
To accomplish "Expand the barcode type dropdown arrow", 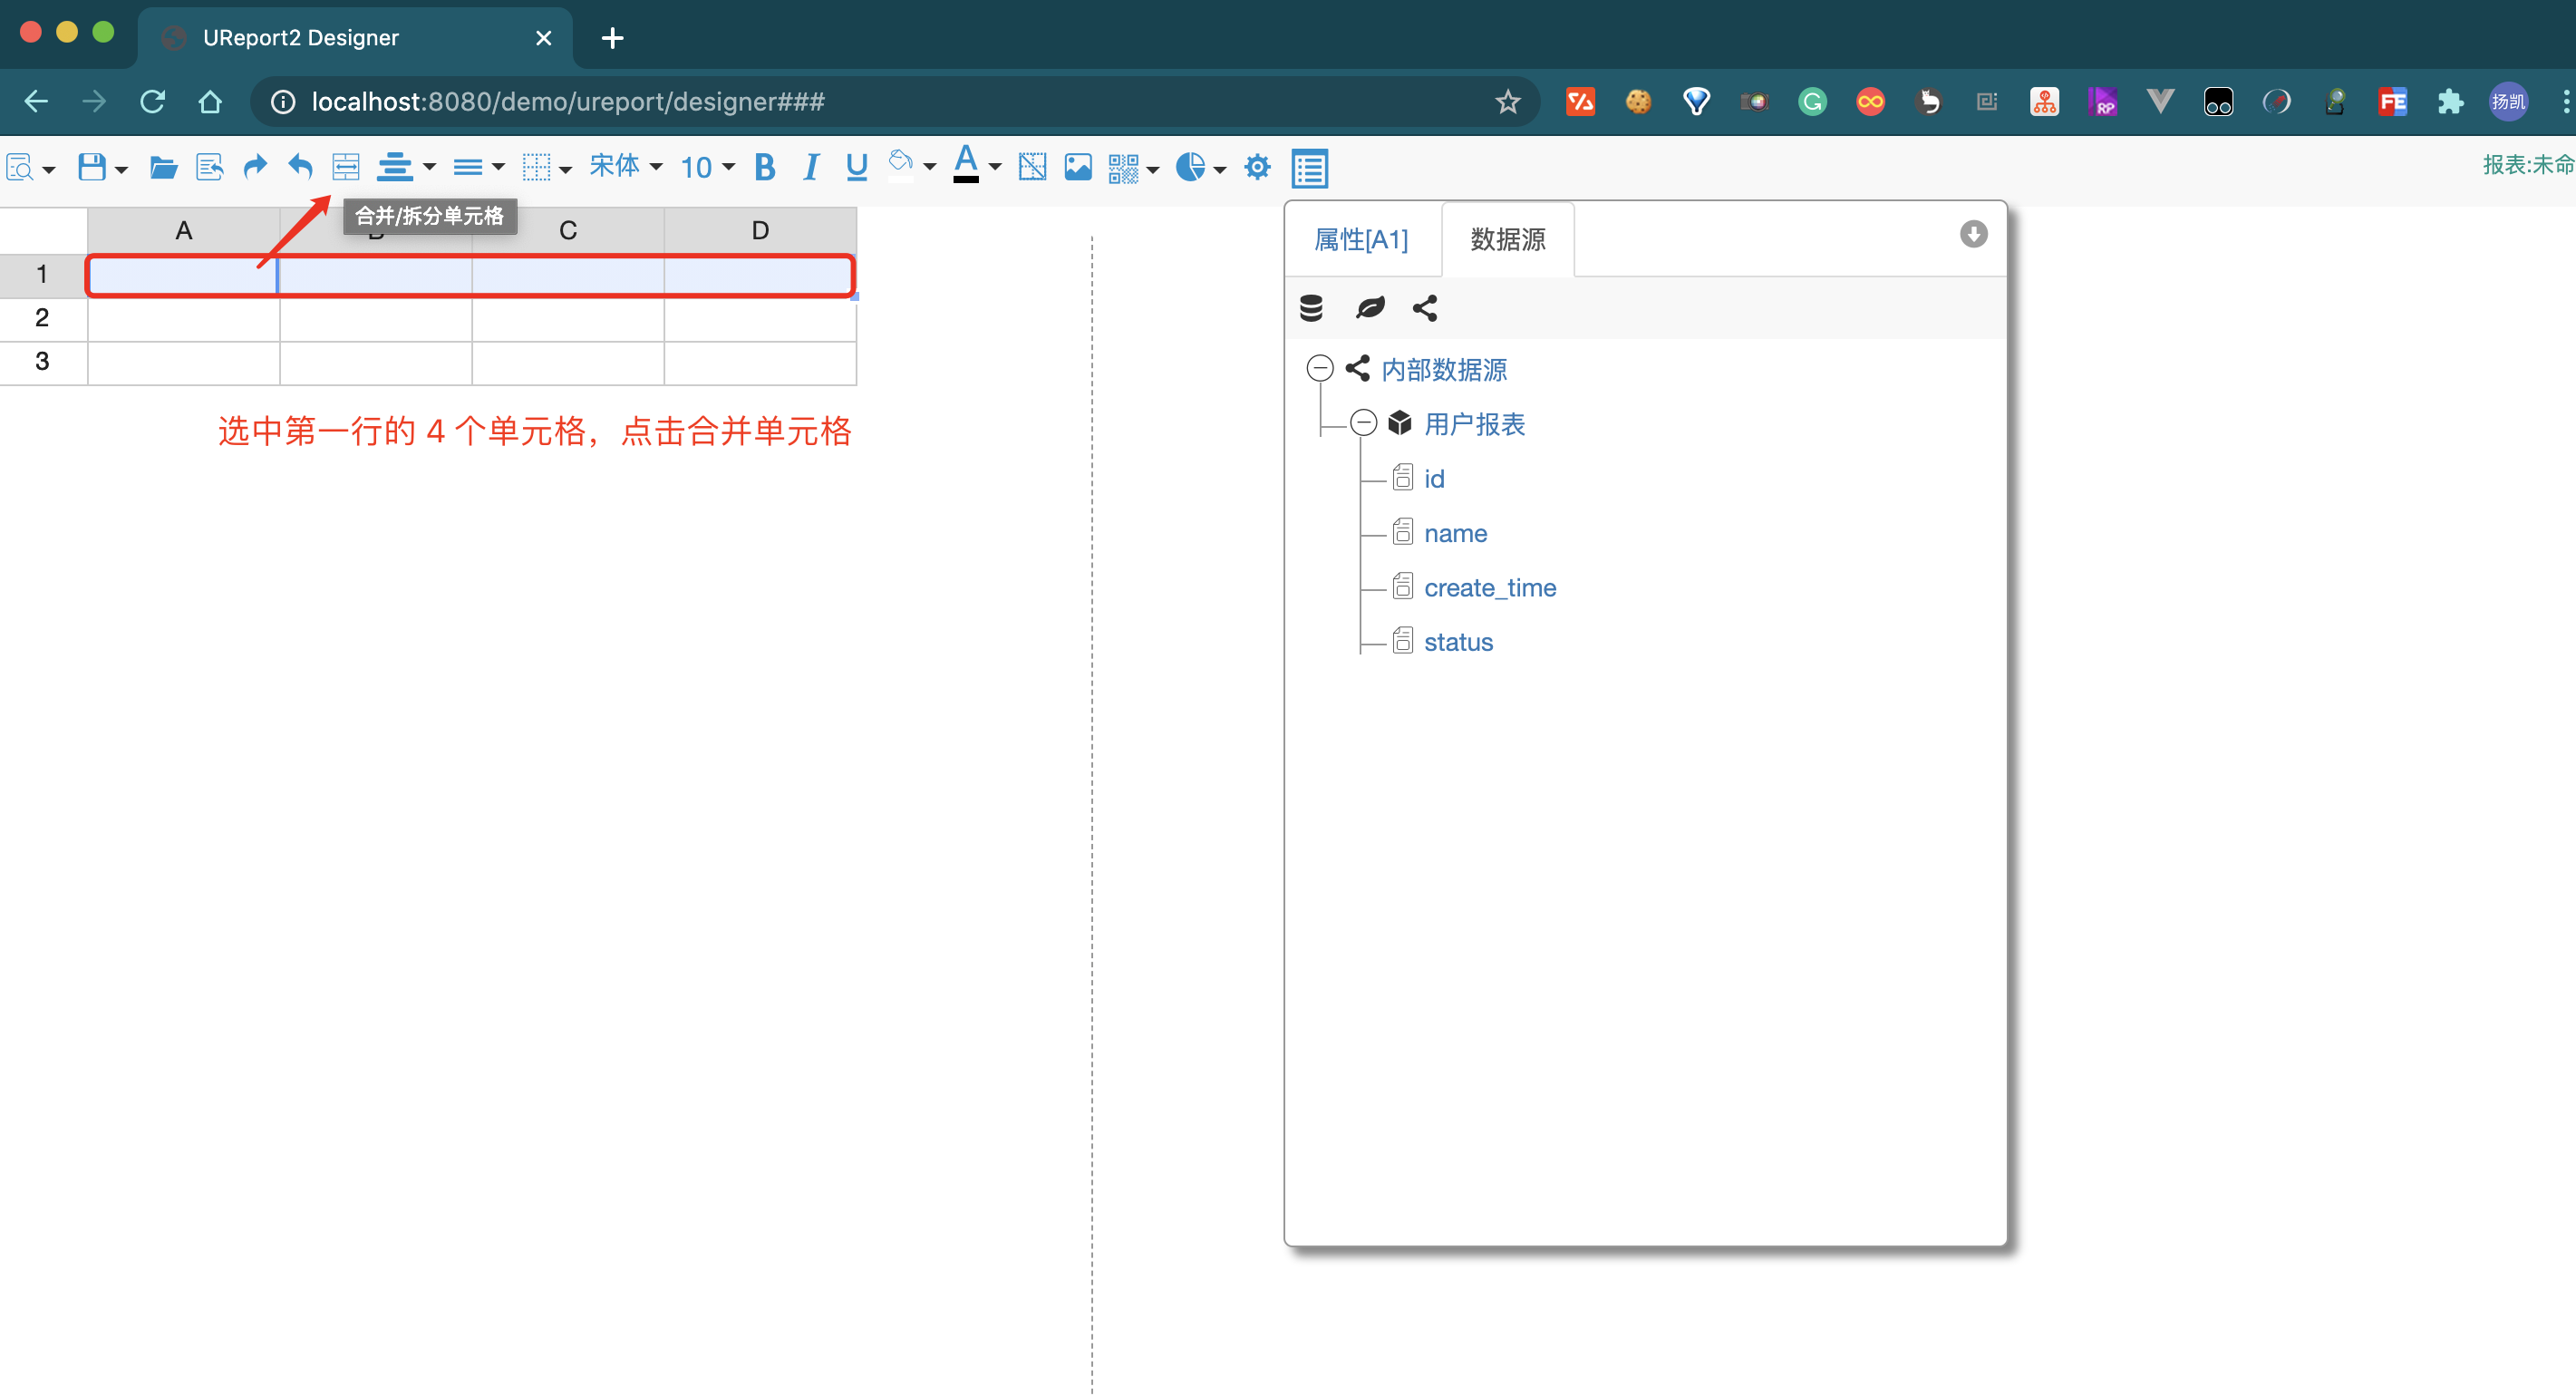I will (1153, 169).
